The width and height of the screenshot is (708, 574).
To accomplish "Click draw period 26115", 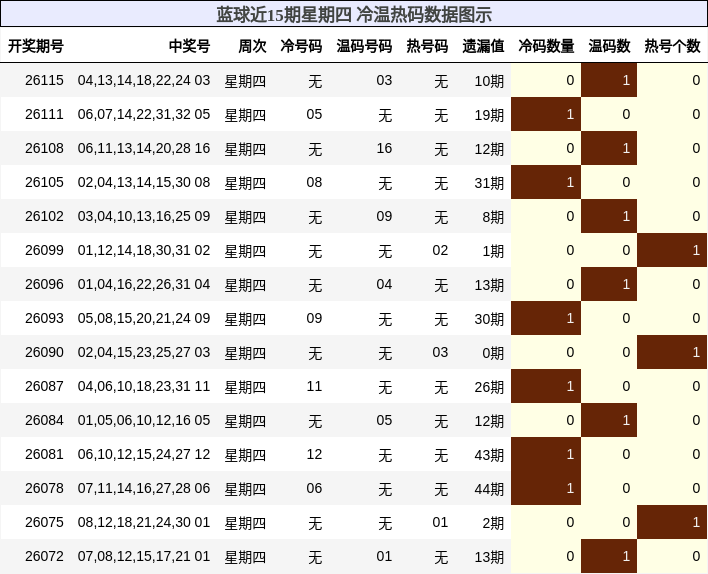I will [x=44, y=80].
